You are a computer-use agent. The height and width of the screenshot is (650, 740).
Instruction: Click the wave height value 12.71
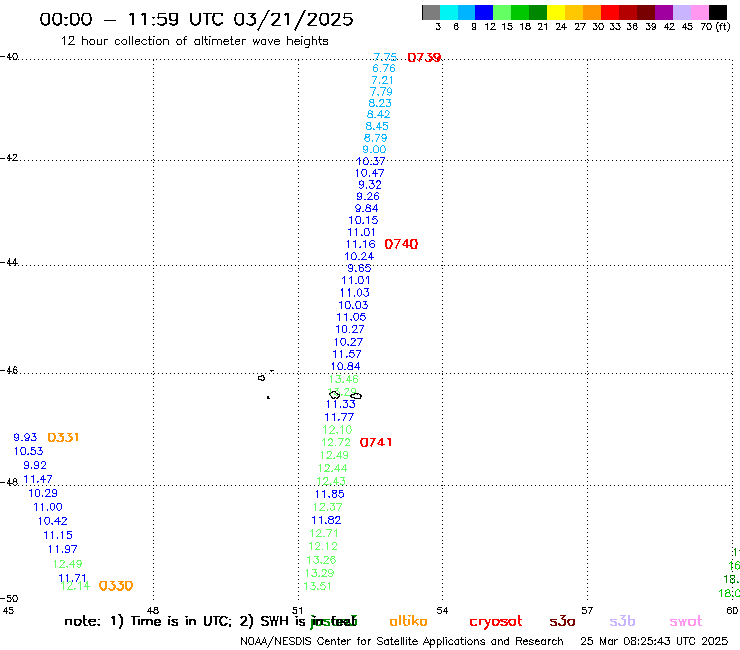324,533
